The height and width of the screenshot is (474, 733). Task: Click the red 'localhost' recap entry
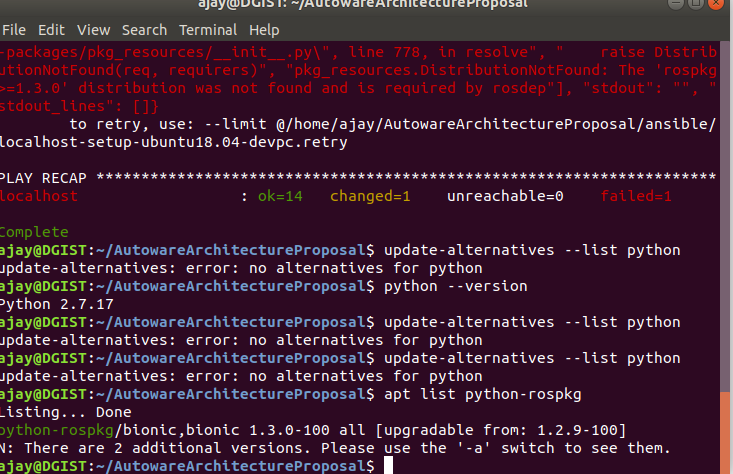tap(39, 196)
